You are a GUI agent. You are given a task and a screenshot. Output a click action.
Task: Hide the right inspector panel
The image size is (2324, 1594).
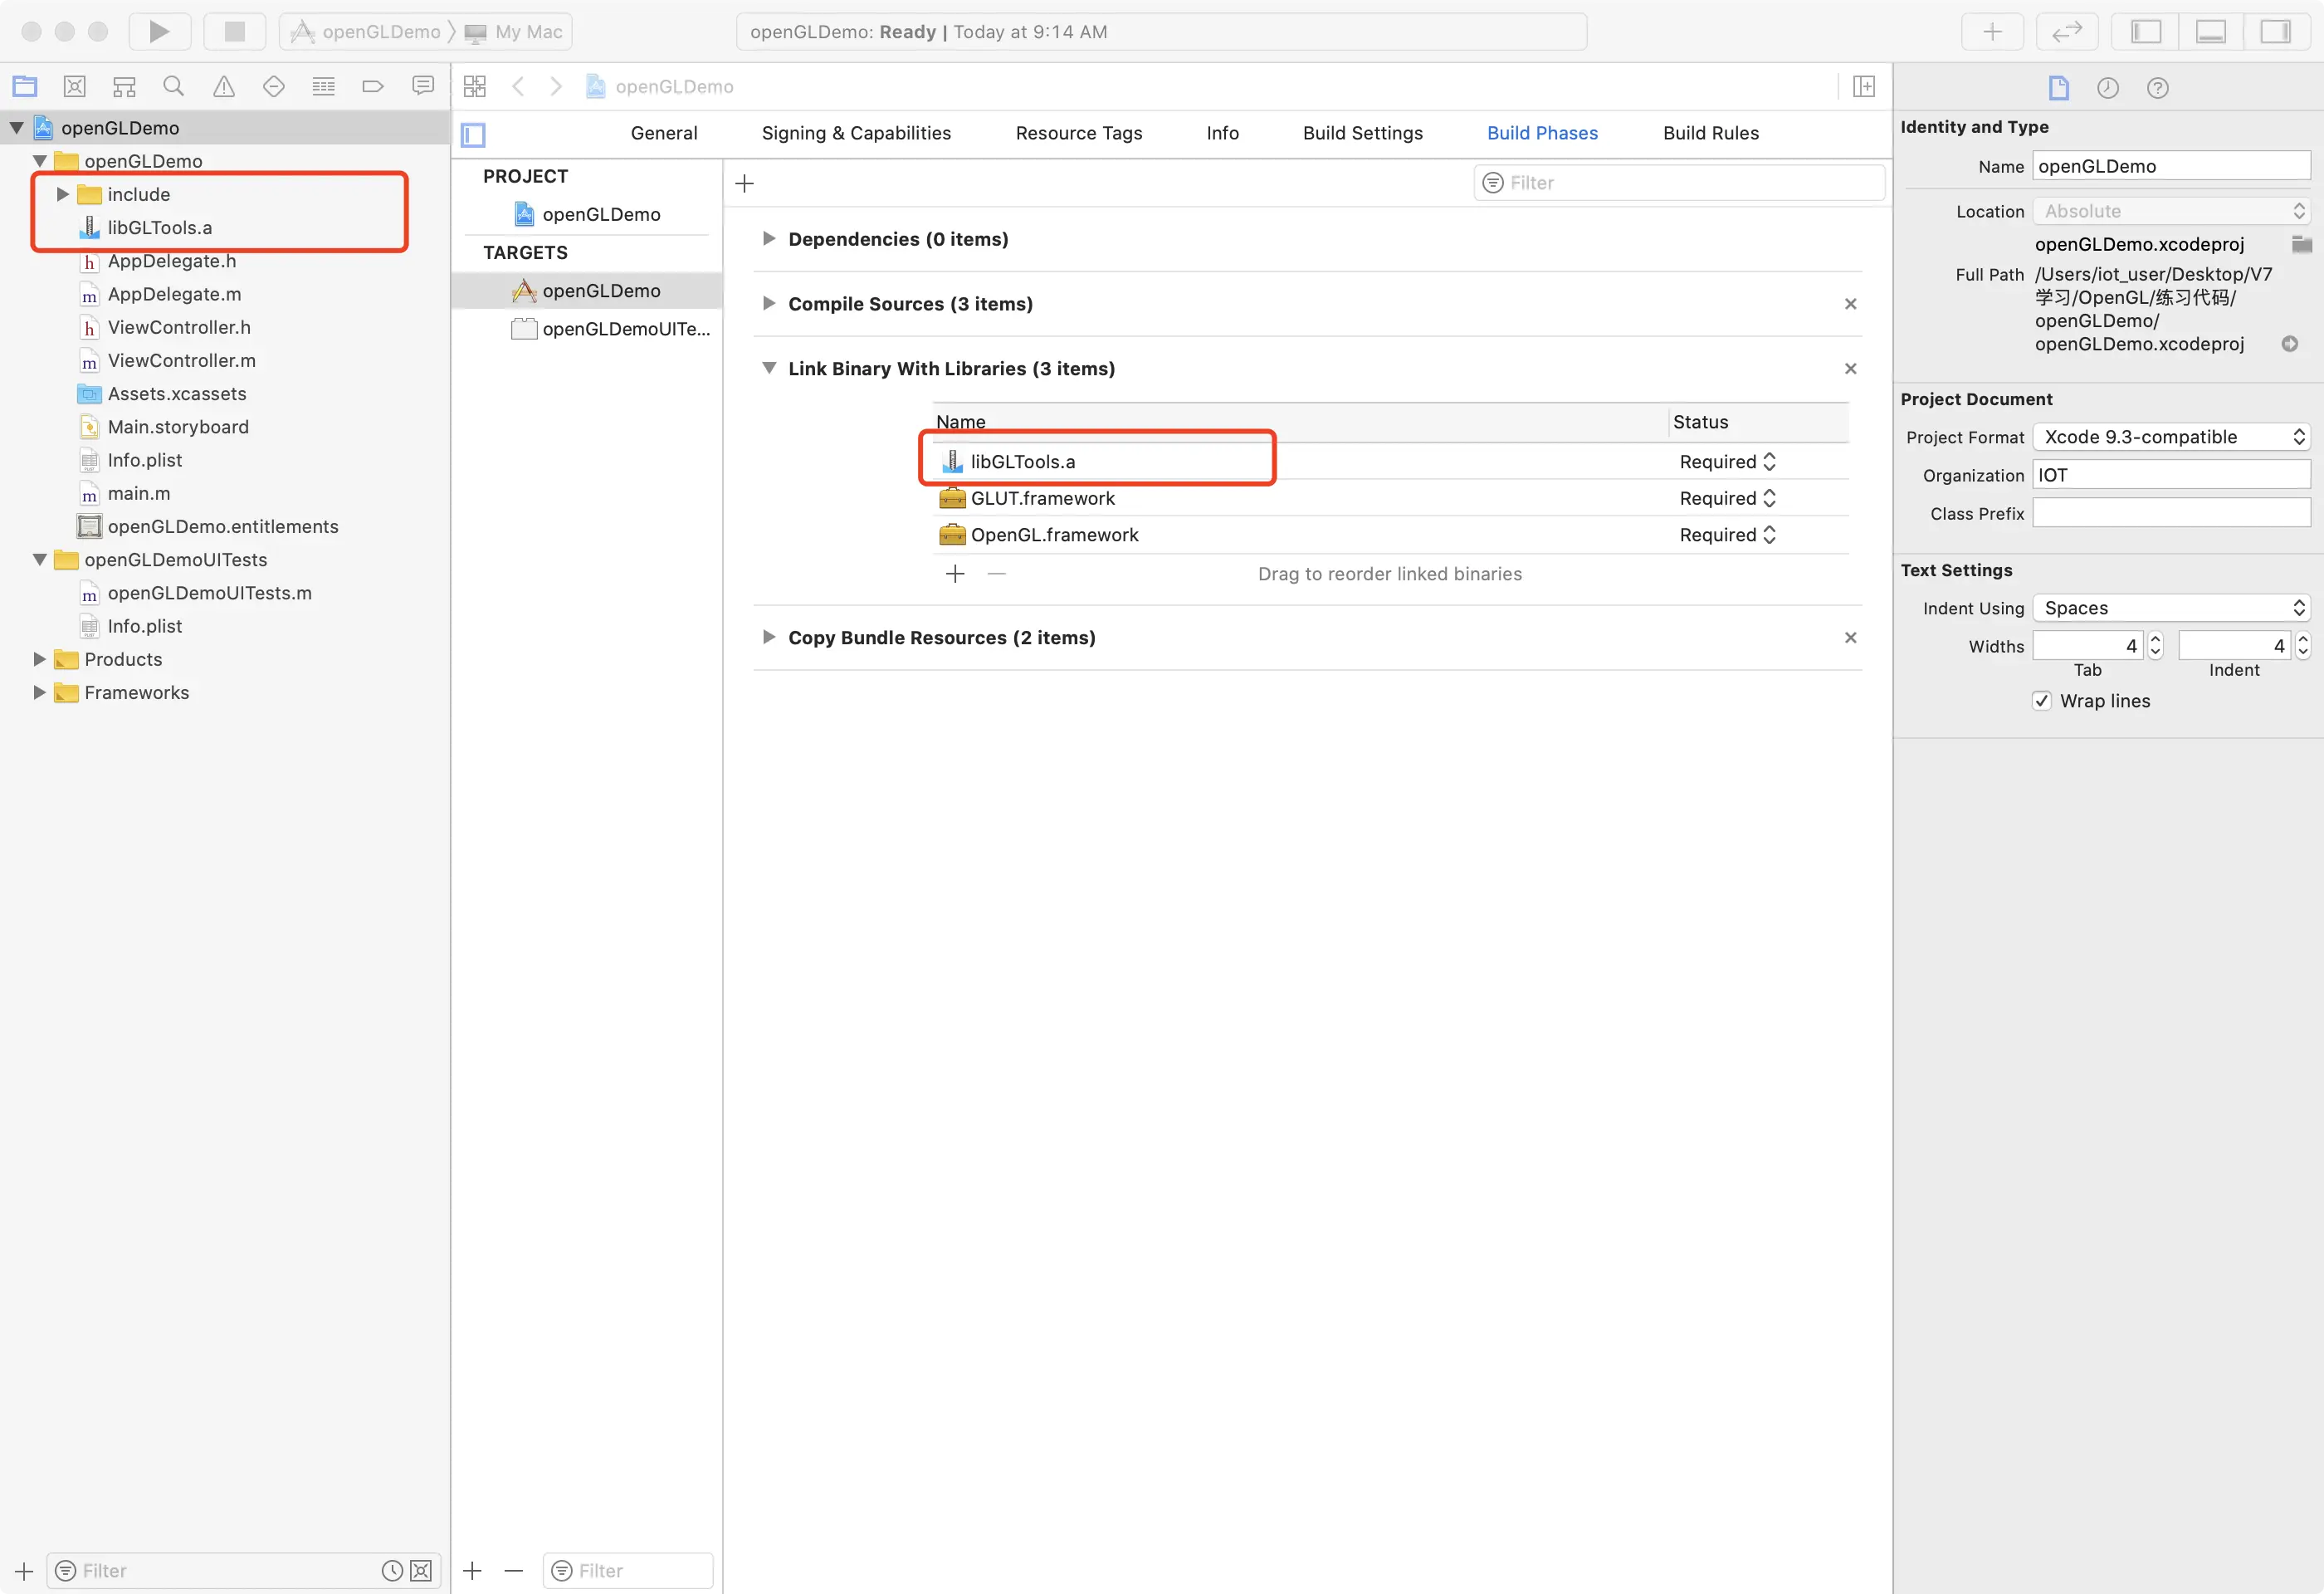click(x=2275, y=31)
